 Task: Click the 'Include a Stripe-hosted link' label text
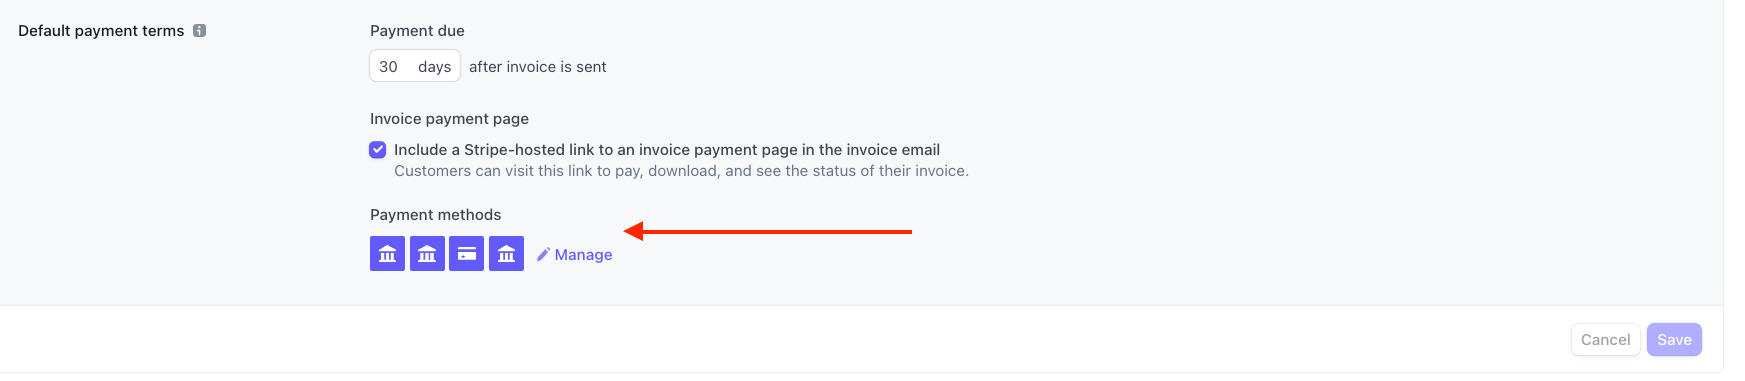[x=667, y=150]
